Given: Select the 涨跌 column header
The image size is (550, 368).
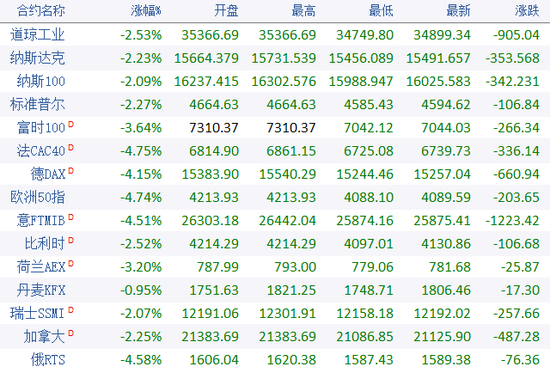Looking at the screenshot, I should click(x=527, y=11).
